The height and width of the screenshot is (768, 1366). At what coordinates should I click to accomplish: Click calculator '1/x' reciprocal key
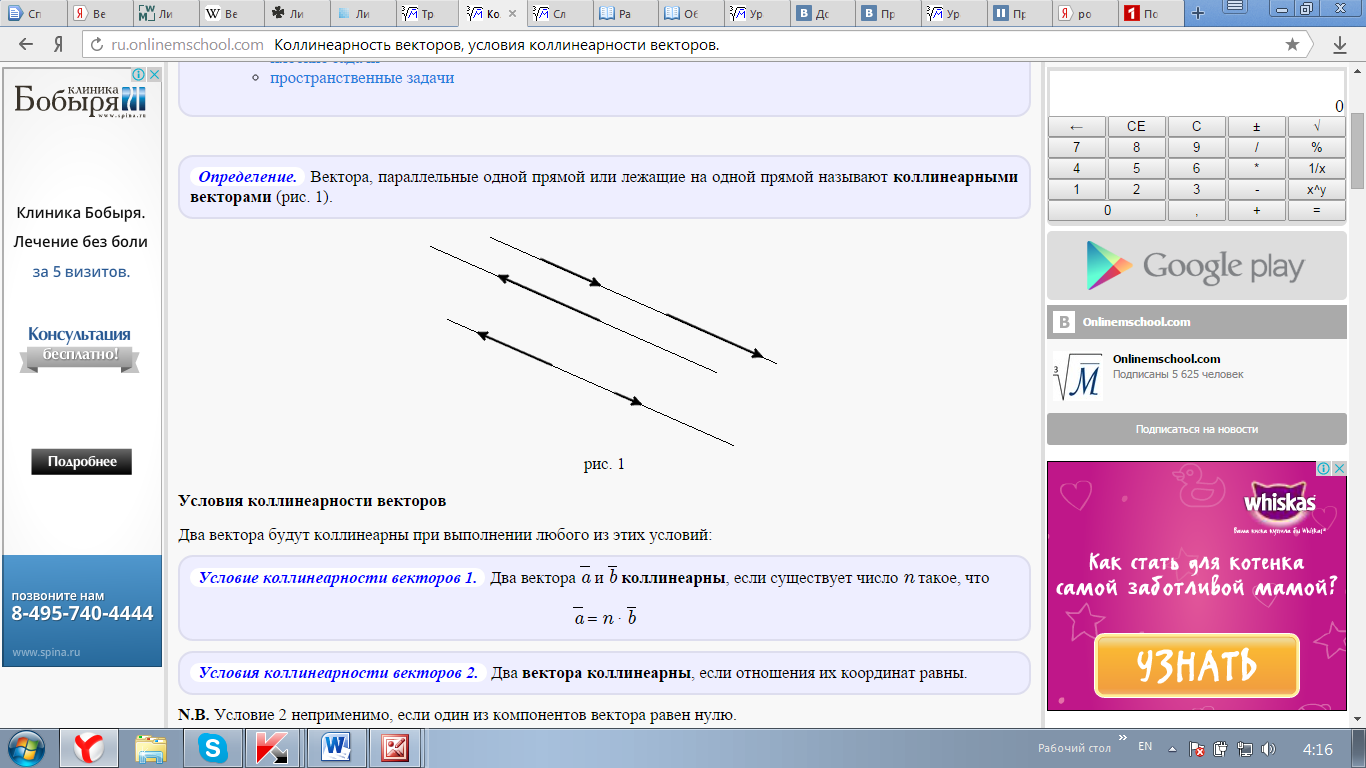coord(1316,169)
